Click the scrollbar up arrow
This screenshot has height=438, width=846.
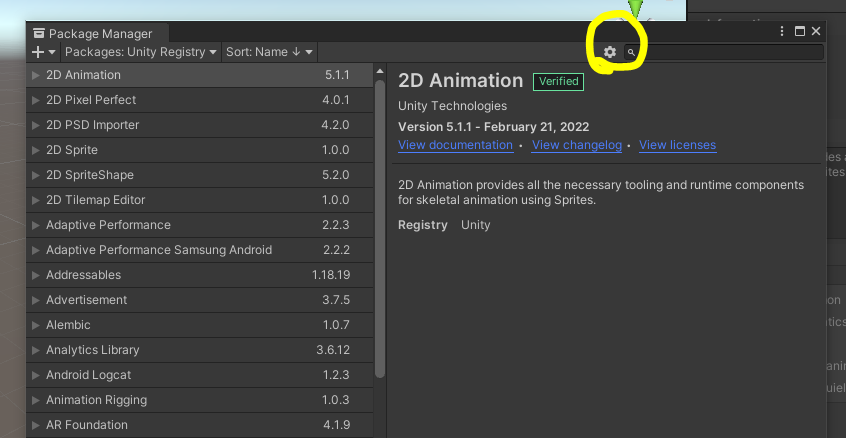pos(380,71)
